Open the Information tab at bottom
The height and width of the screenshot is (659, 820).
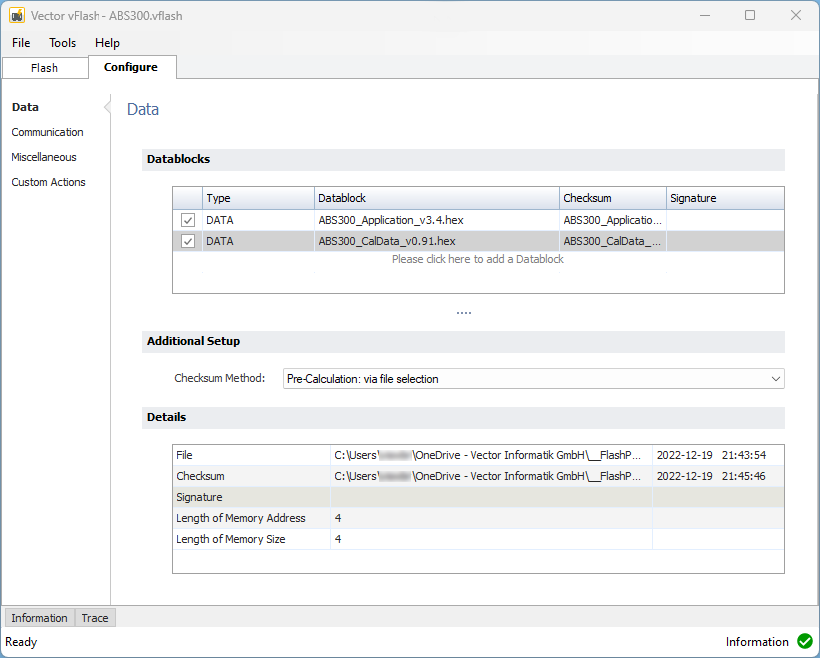tap(39, 618)
